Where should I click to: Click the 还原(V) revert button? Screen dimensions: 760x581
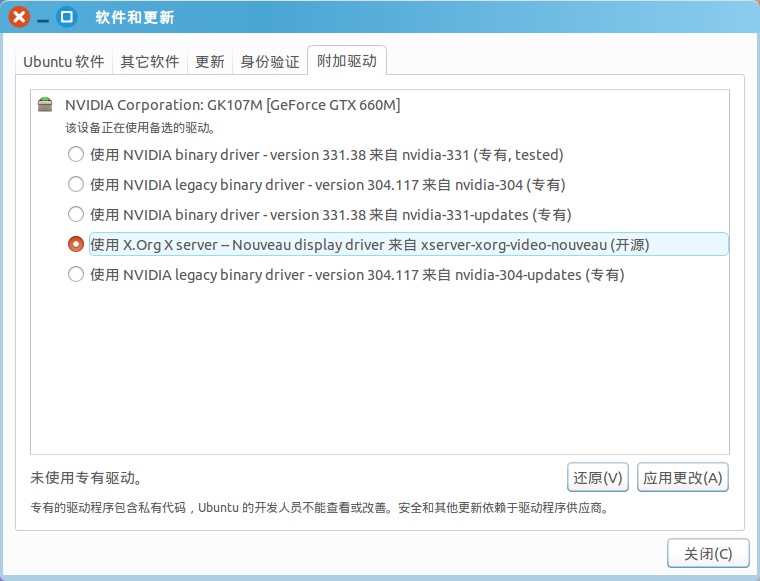(x=598, y=477)
